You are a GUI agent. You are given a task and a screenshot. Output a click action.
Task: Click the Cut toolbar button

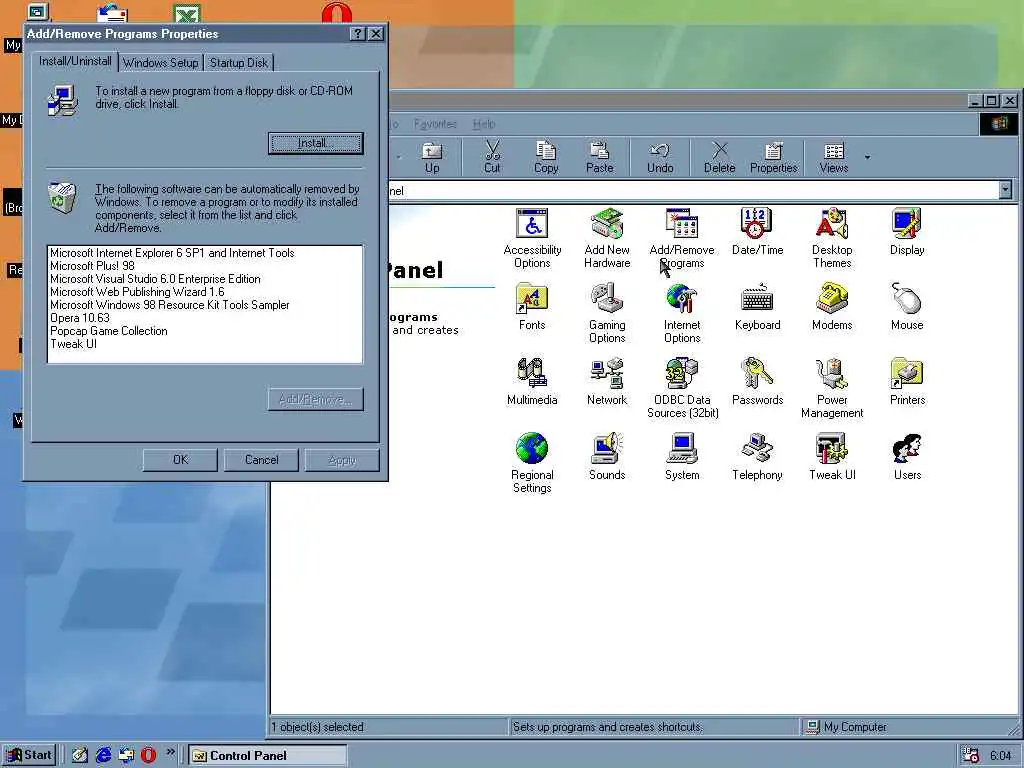coord(492,158)
